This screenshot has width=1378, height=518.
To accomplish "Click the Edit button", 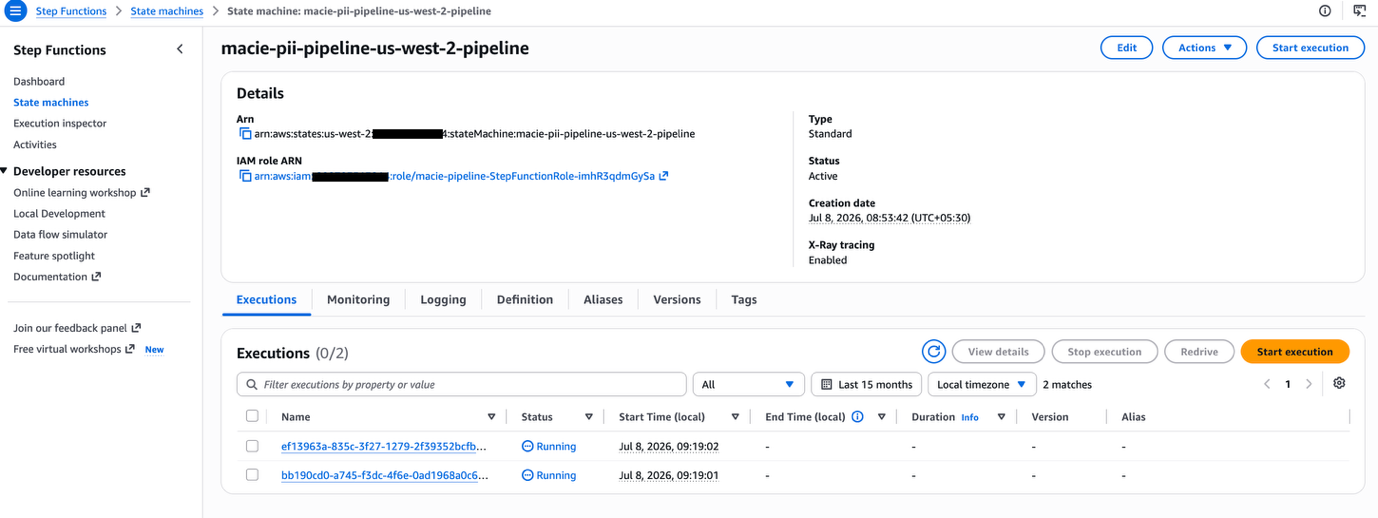I will point(1126,48).
